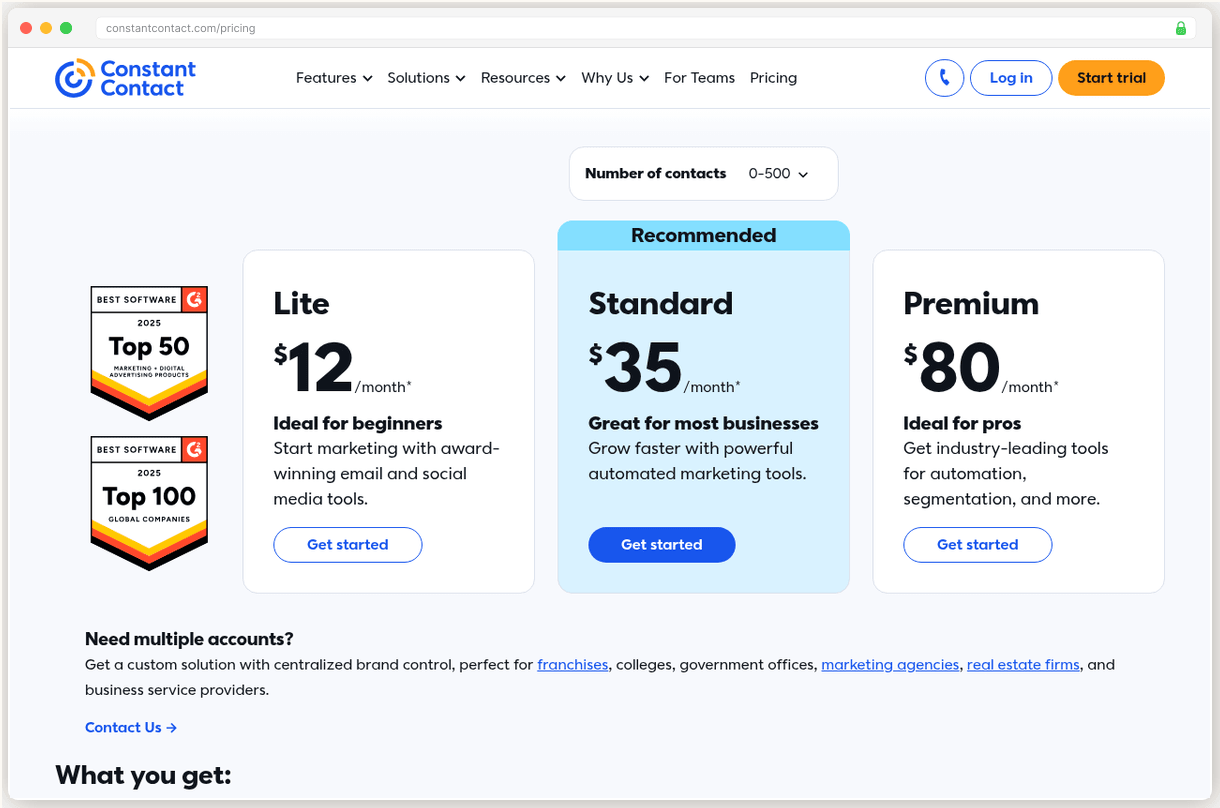Open the Why Us dropdown
The image size is (1220, 808).
614,77
